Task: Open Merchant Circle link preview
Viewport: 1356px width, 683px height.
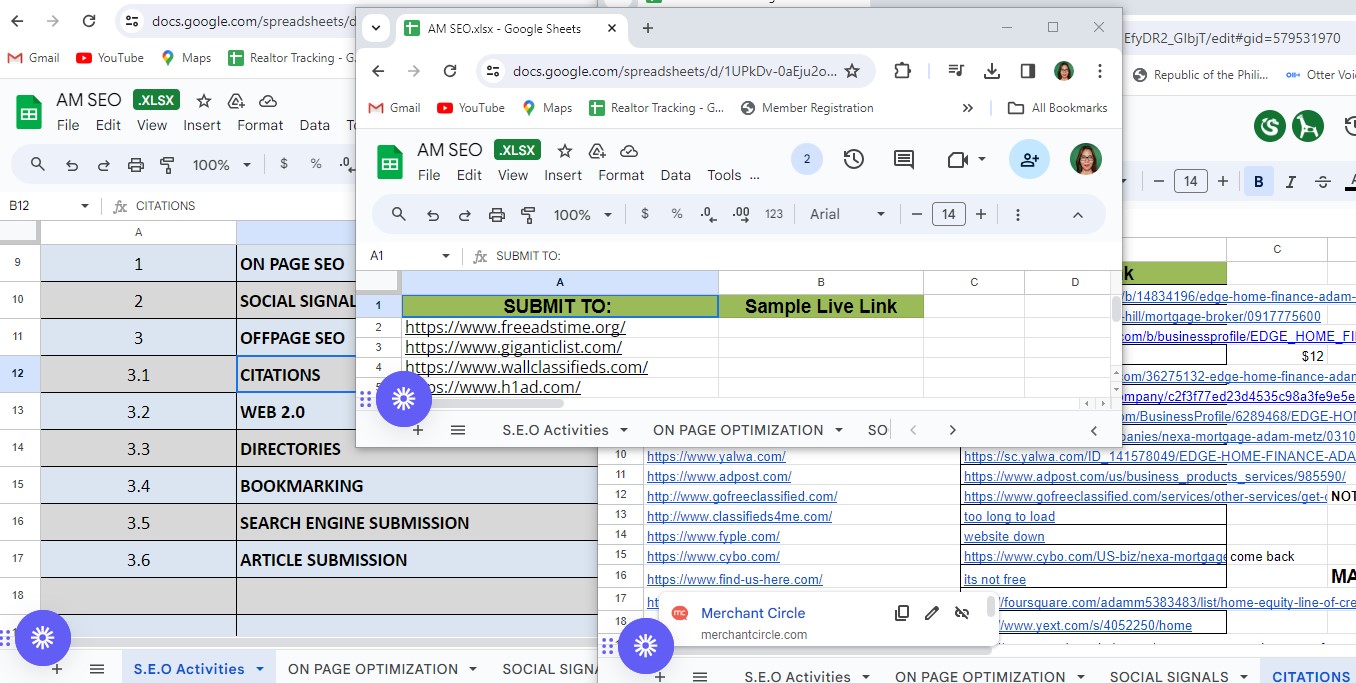Action: [753, 613]
